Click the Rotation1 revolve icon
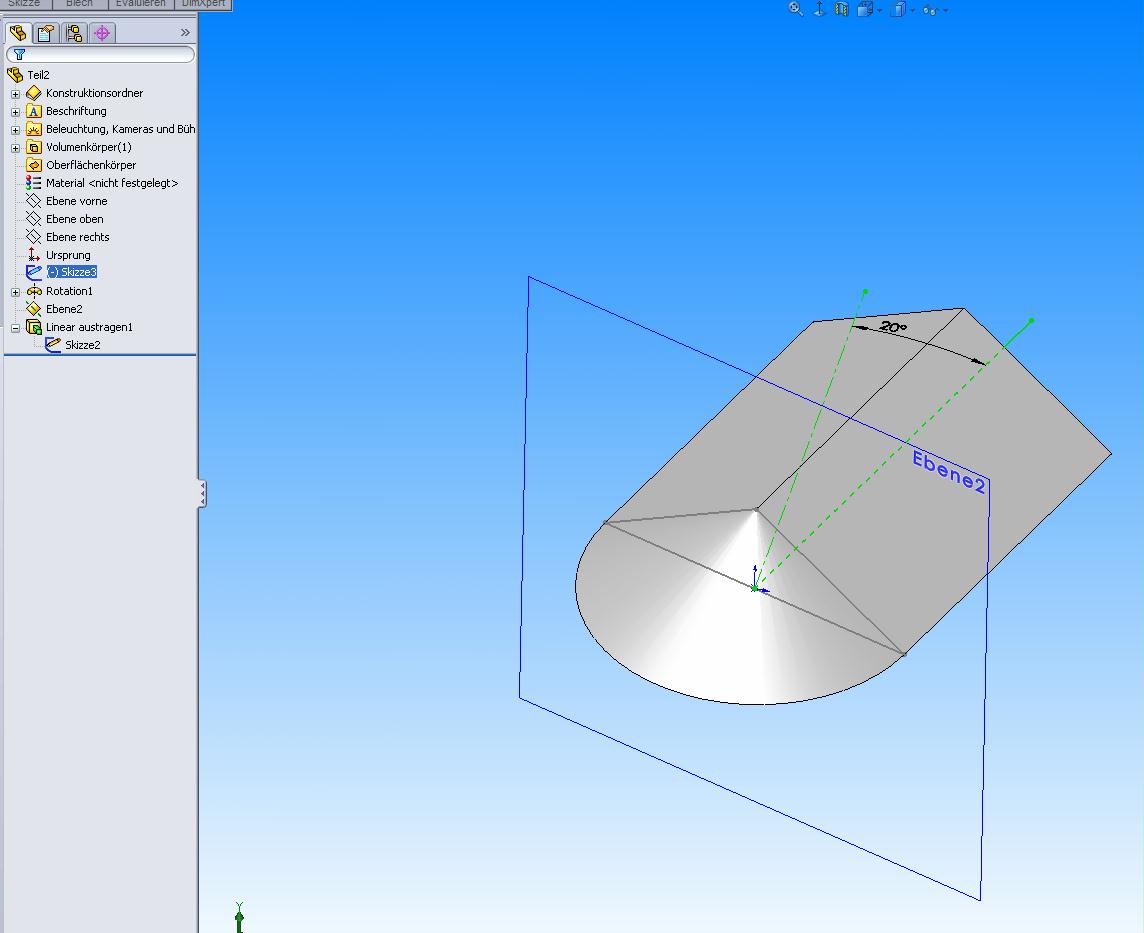This screenshot has width=1144, height=933. (34, 291)
